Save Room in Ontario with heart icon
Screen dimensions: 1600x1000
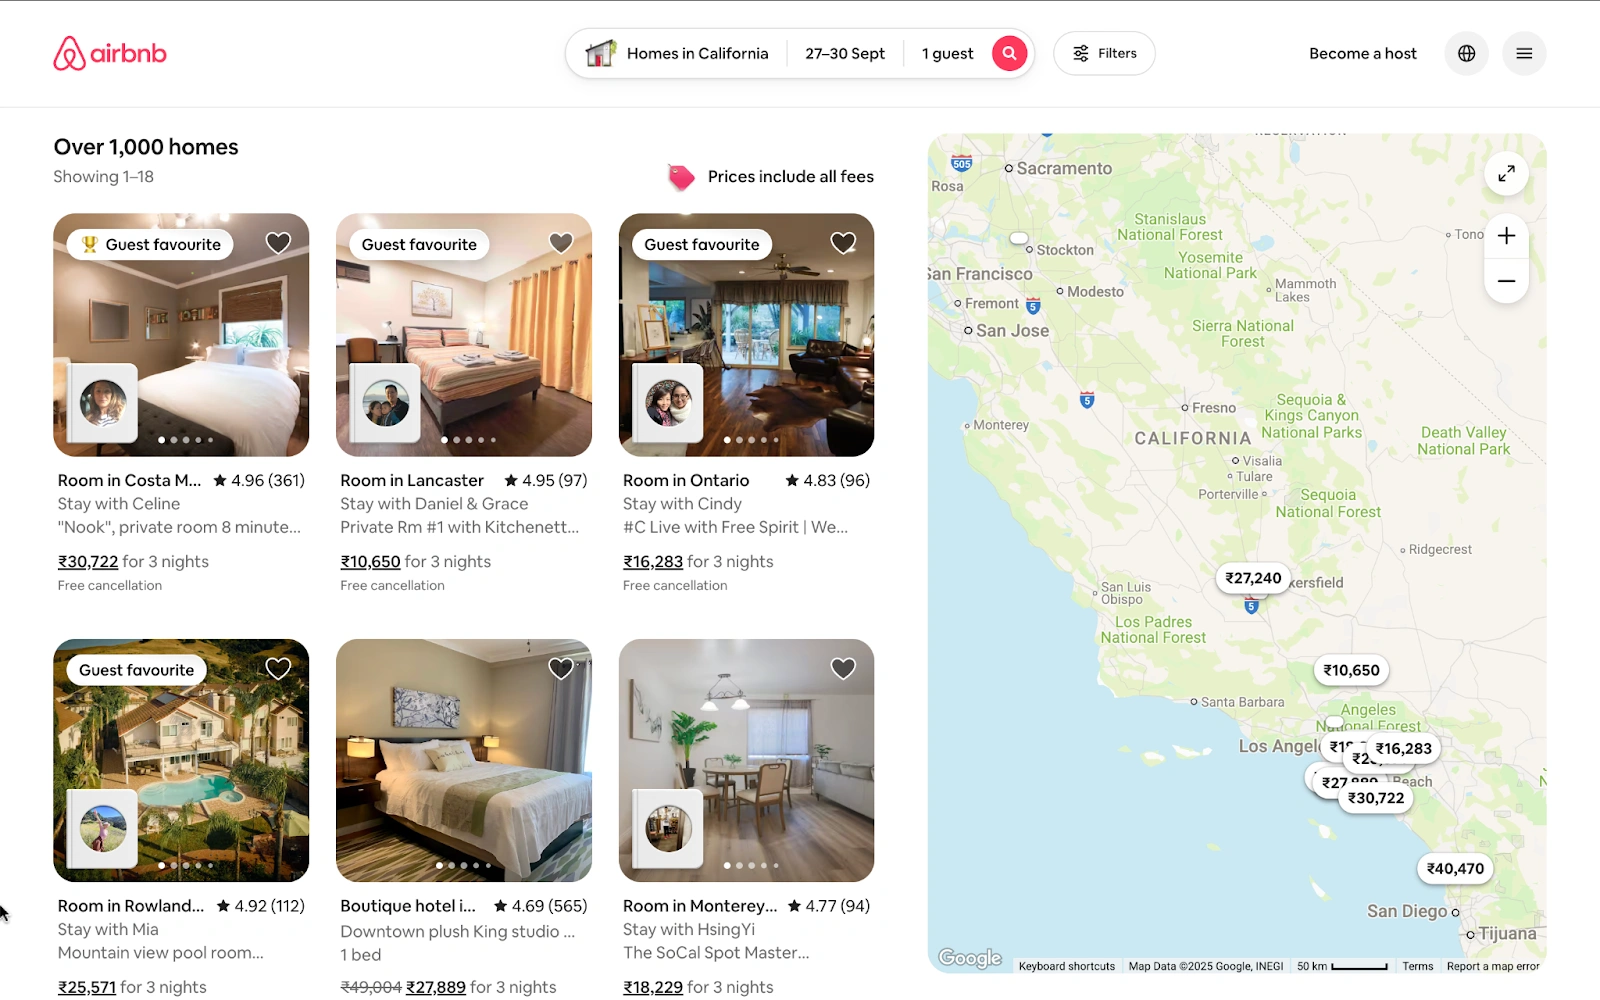[x=843, y=243]
